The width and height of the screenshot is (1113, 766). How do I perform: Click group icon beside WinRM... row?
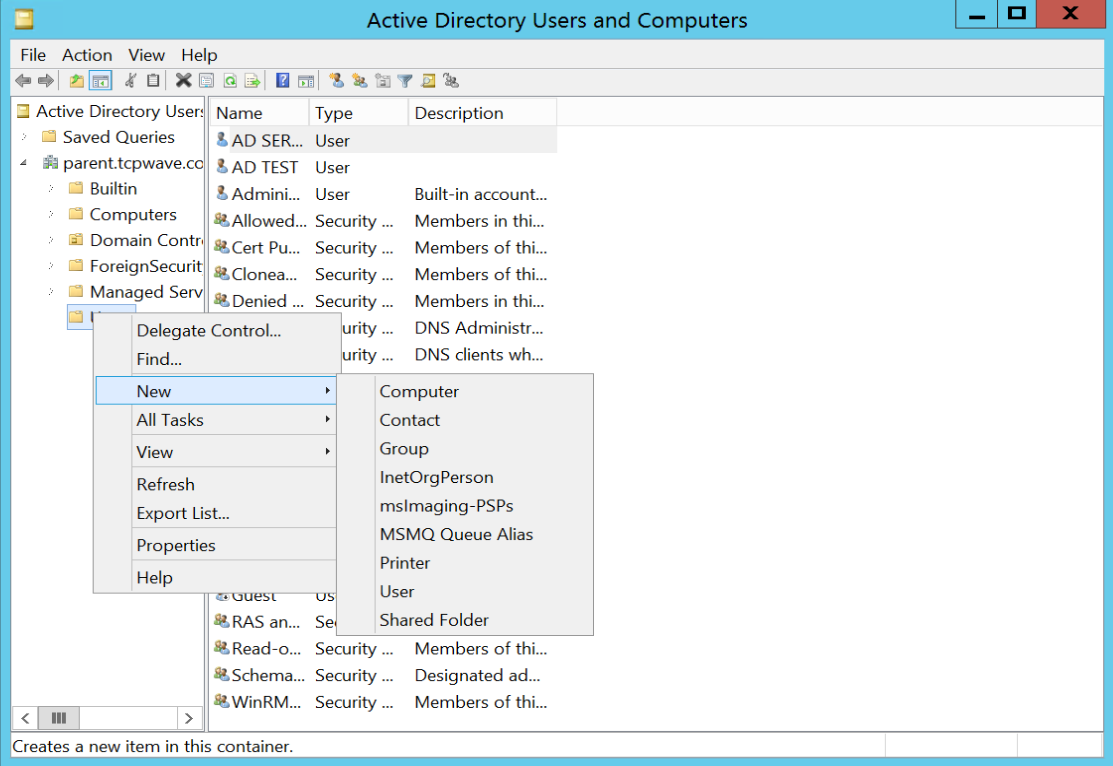click(x=221, y=701)
